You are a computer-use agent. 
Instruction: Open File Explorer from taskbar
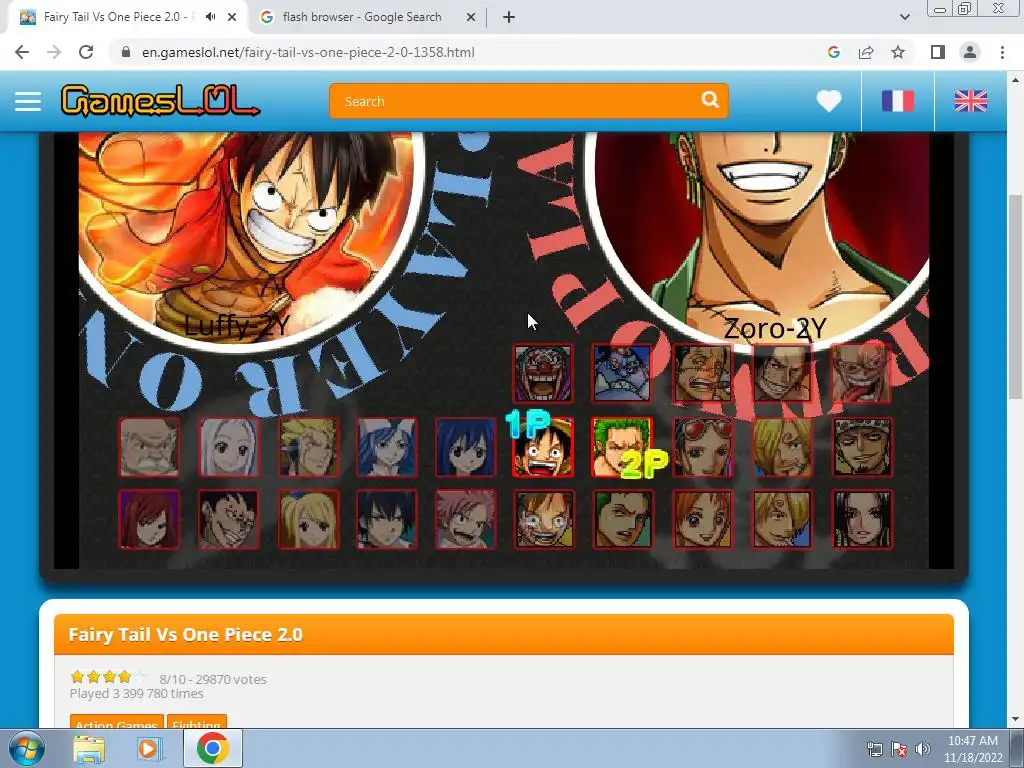coord(89,749)
